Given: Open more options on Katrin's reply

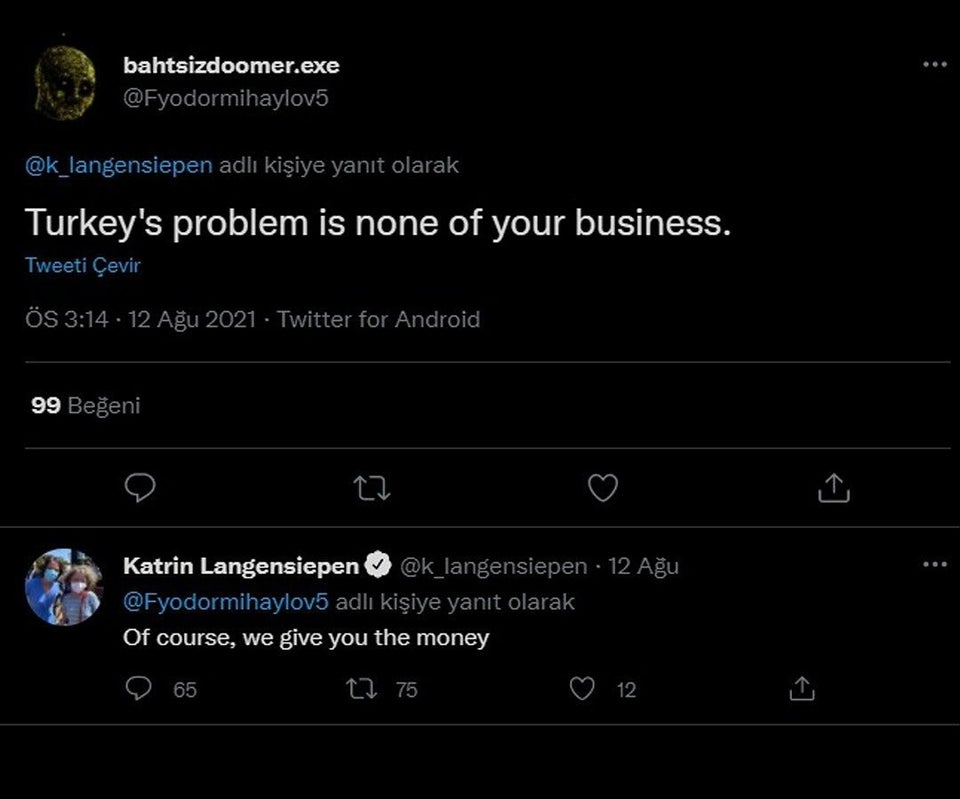Looking at the screenshot, I should (x=933, y=565).
